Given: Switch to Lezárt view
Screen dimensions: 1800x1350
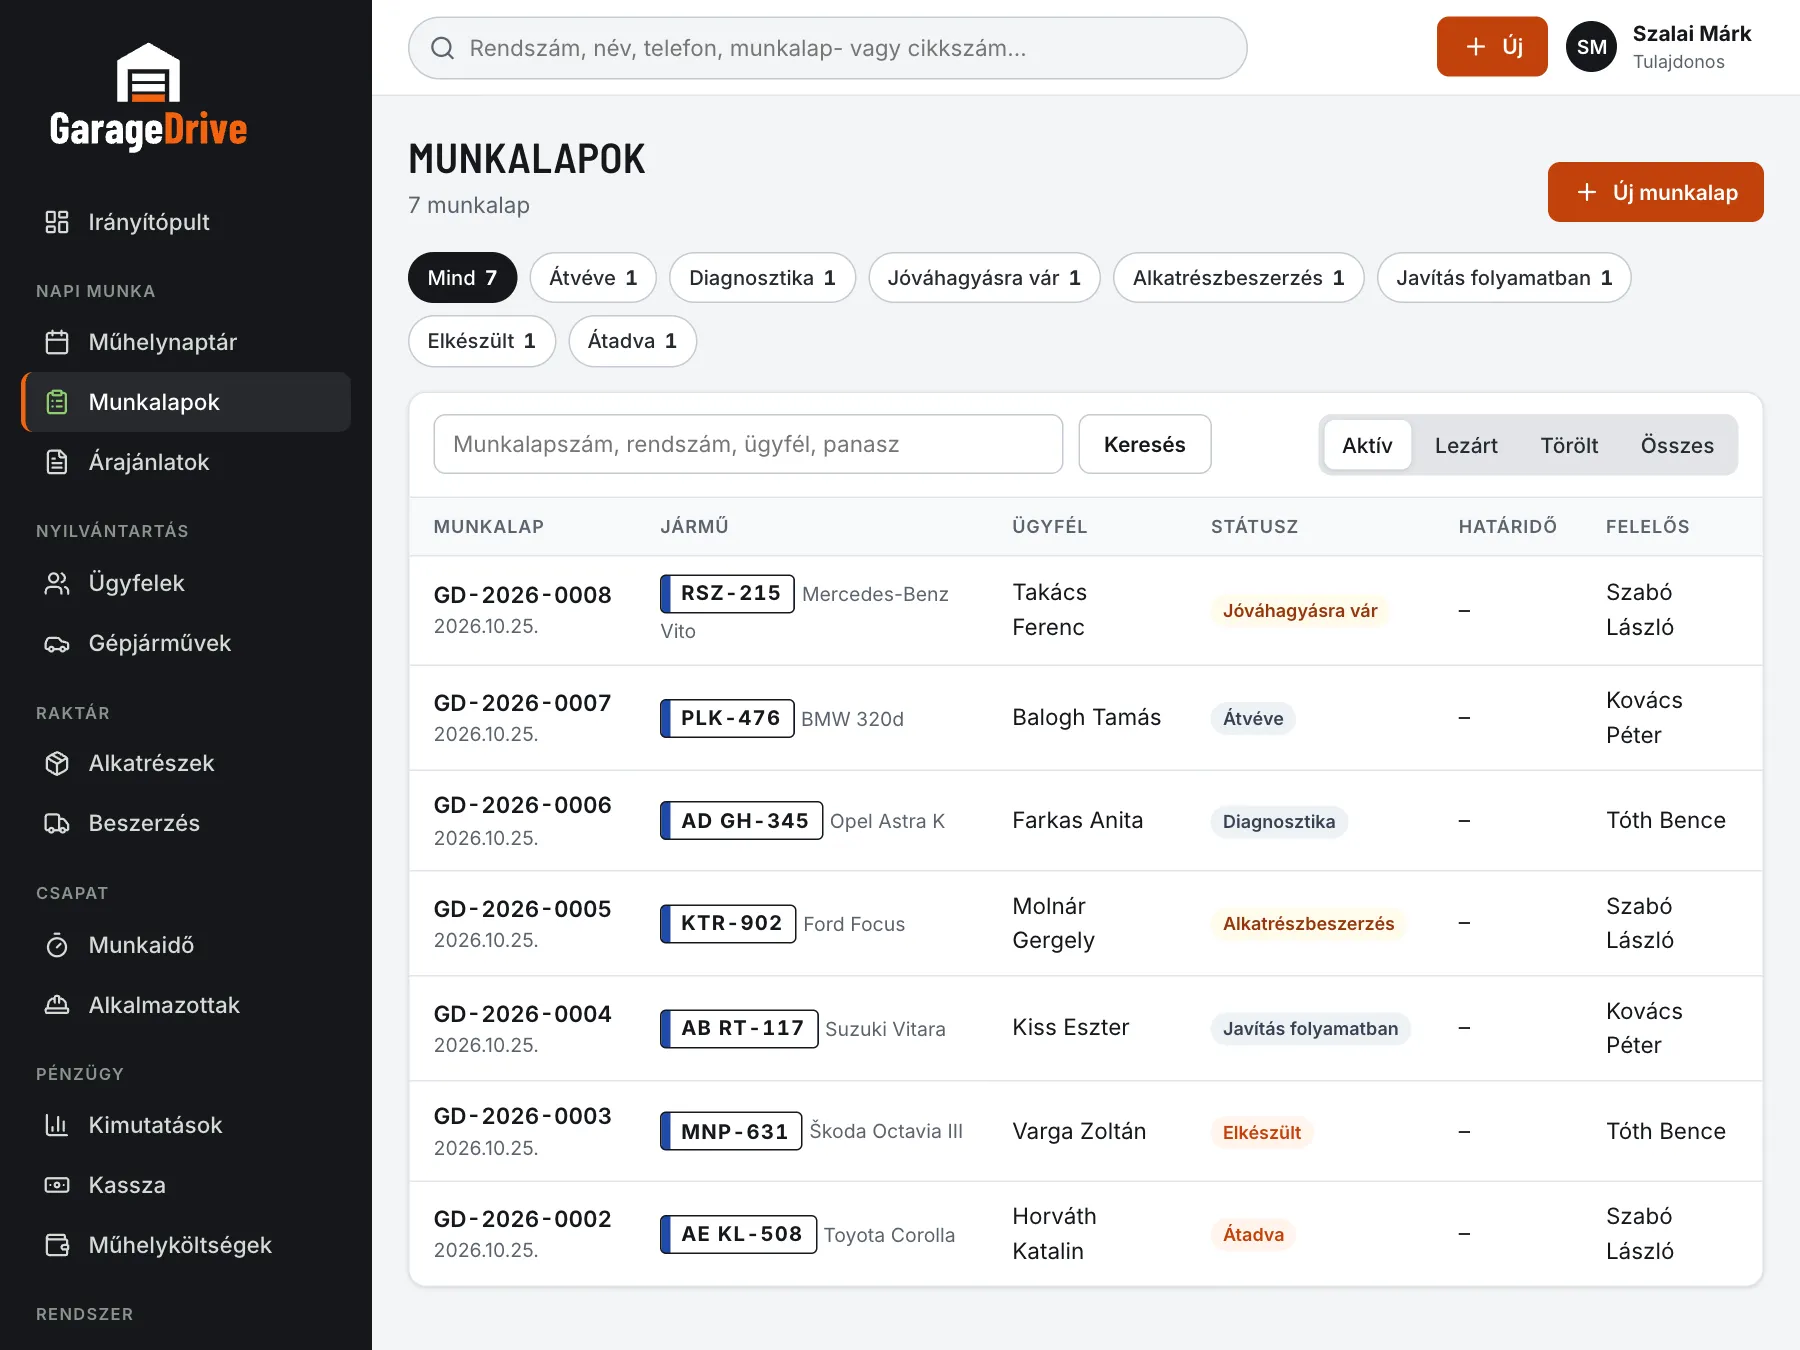Looking at the screenshot, I should tap(1466, 445).
